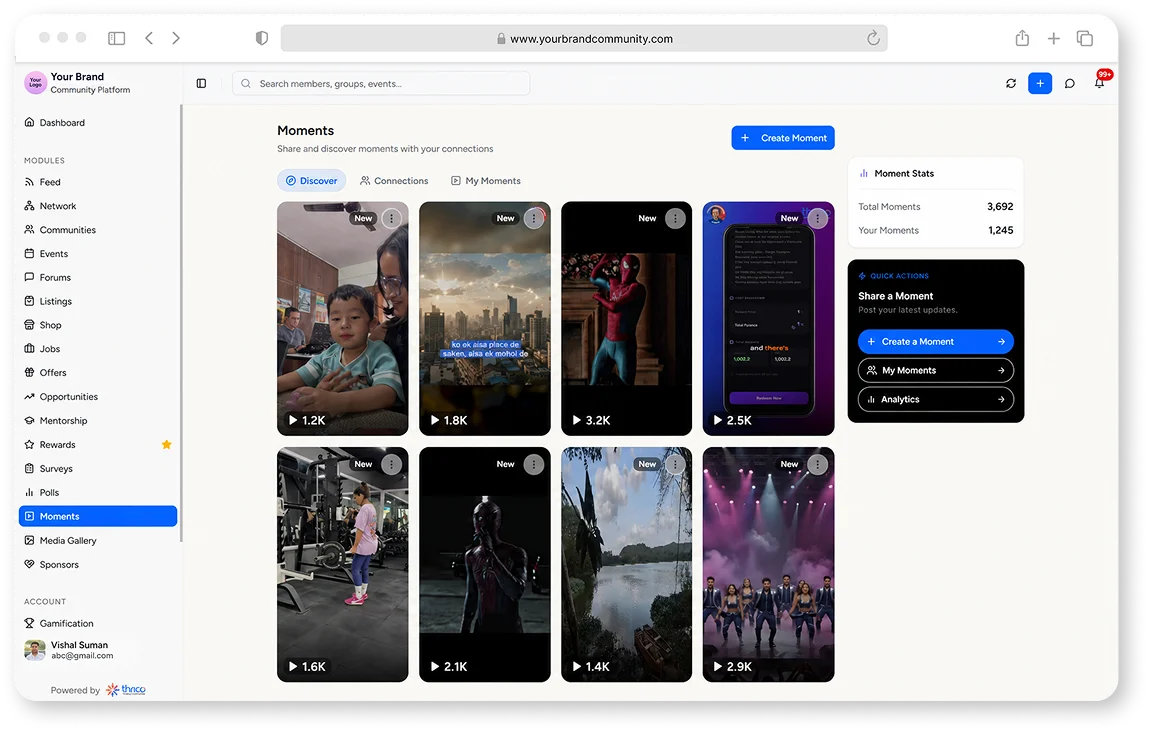Open options menu on 3.2K moment
Image resolution: width=1149 pixels, height=732 pixels.
(676, 218)
